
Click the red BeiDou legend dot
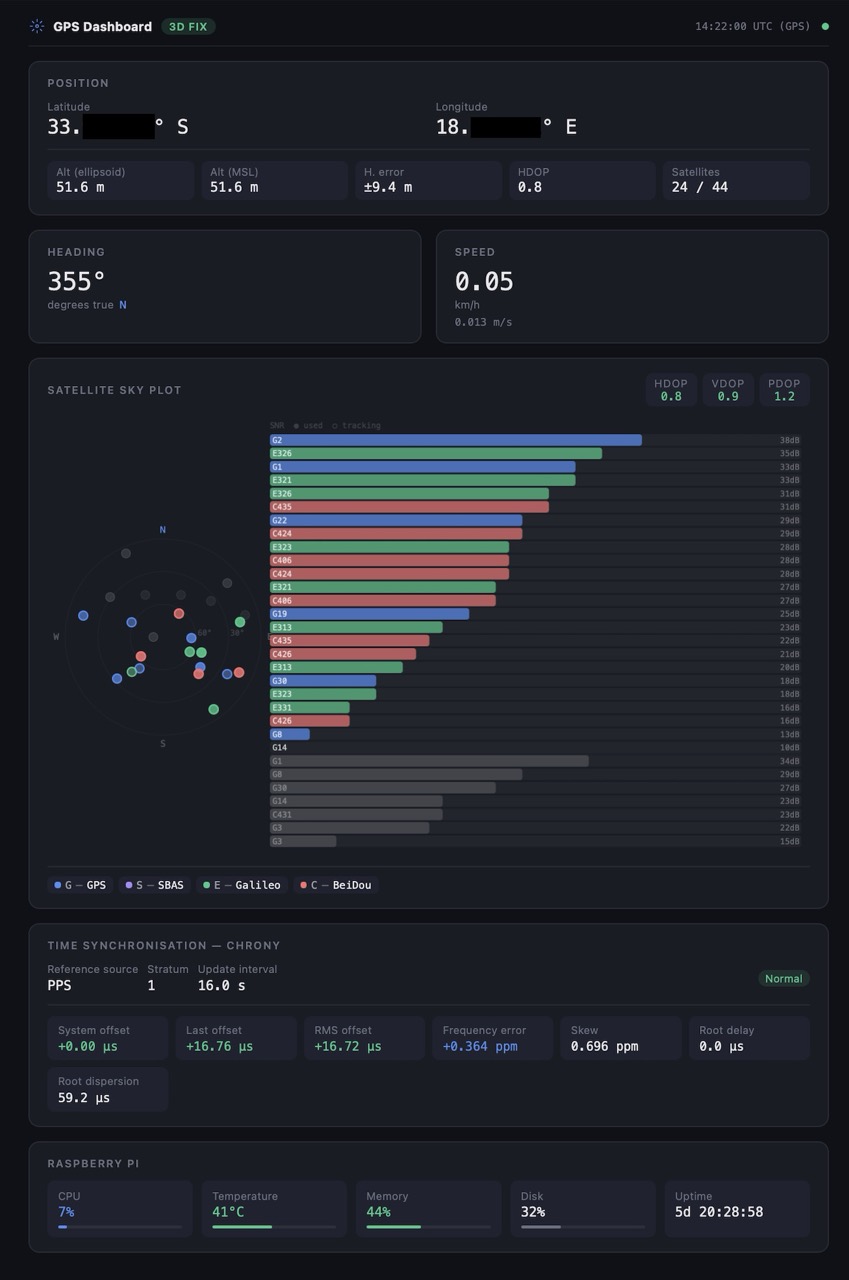coord(304,885)
